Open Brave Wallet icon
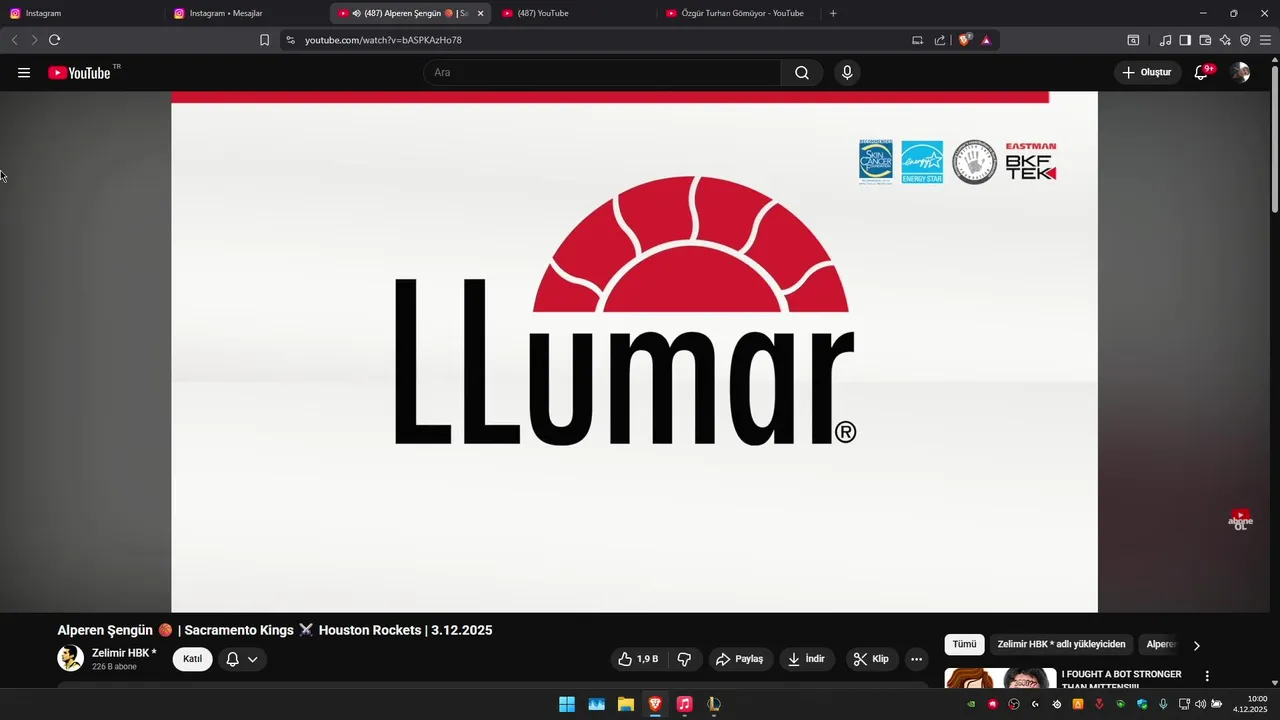Image resolution: width=1280 pixels, height=720 pixels. (x=1205, y=40)
